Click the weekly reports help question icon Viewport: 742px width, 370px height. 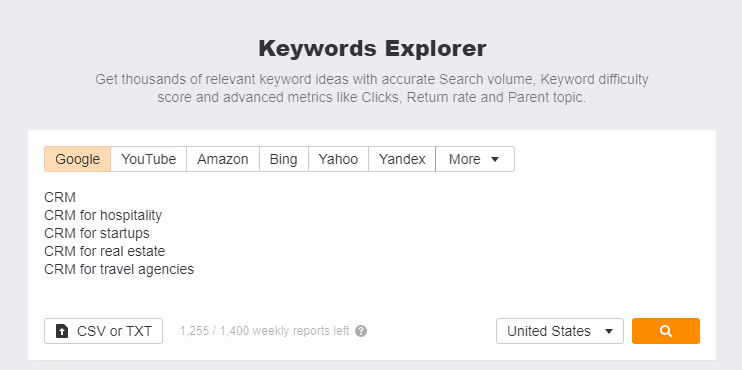[361, 331]
